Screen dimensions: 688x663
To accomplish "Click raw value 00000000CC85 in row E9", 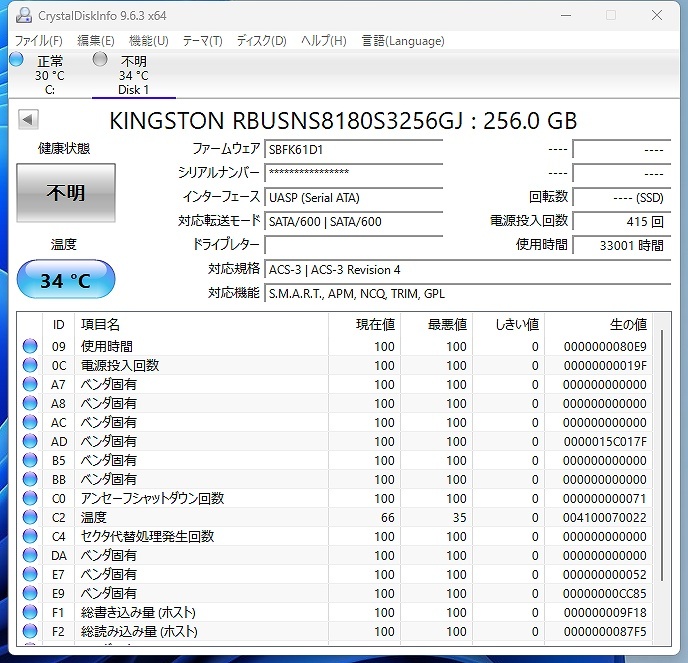I will 605,593.
